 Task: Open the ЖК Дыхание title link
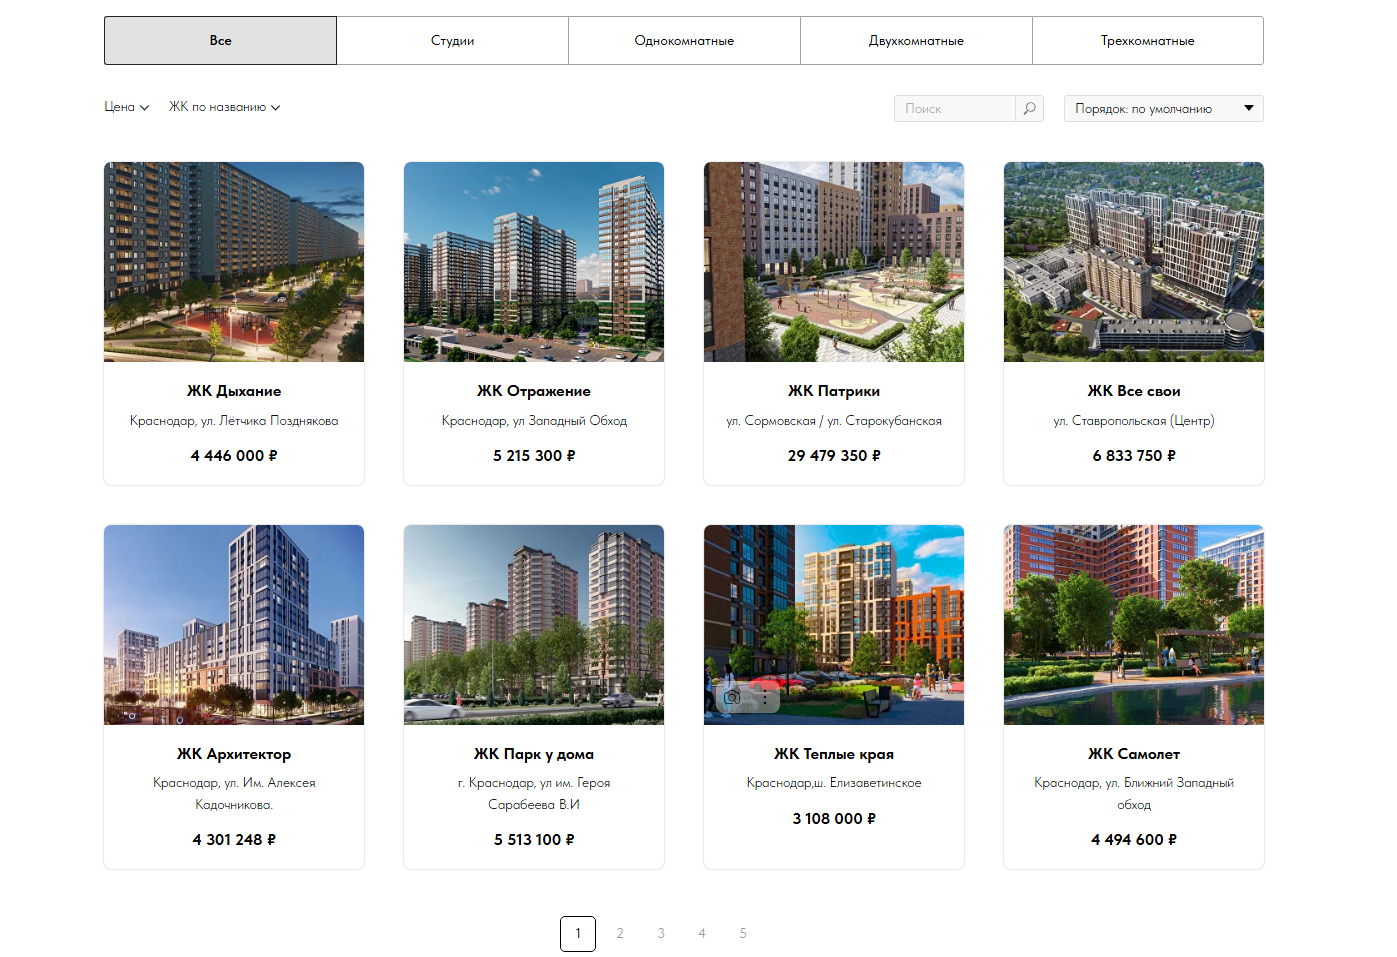234,391
